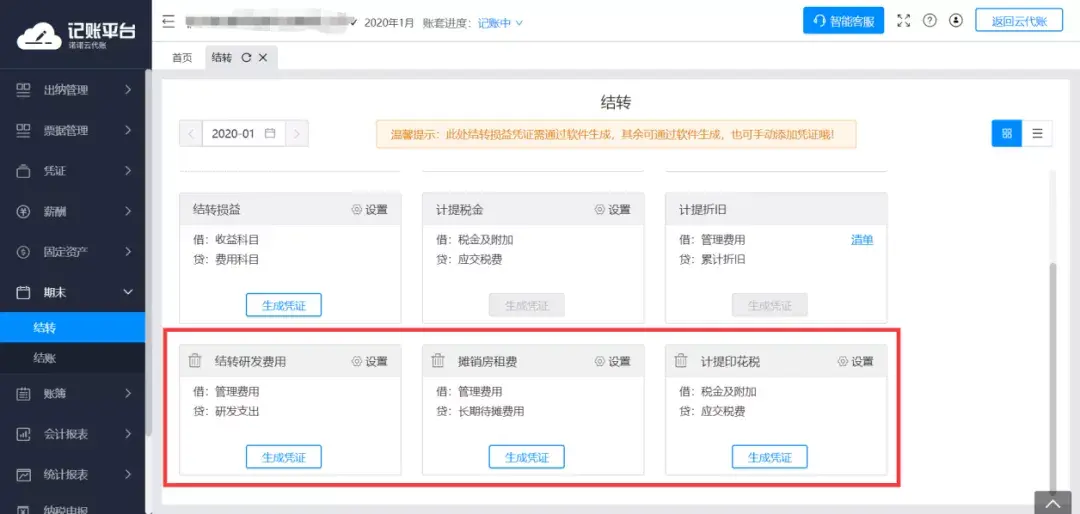Toggle fullscreen mode icon in header

pos(904,21)
